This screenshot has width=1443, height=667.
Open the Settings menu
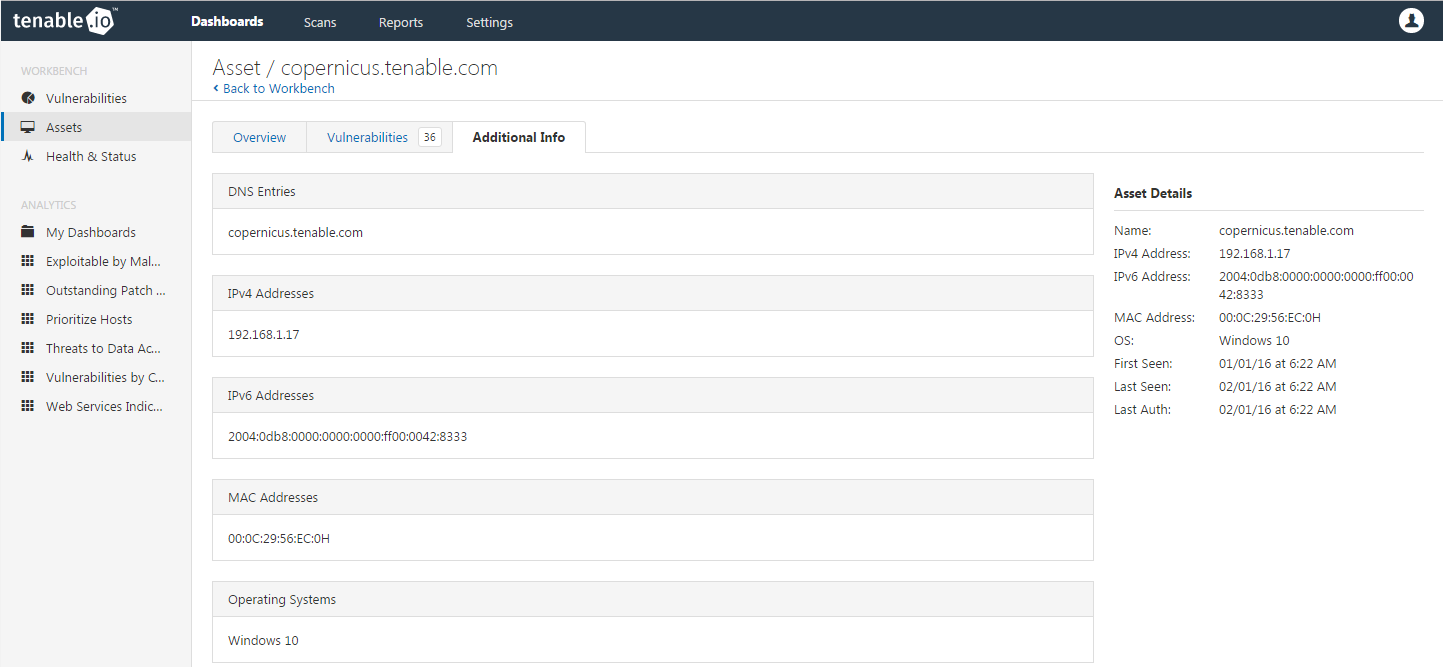489,22
